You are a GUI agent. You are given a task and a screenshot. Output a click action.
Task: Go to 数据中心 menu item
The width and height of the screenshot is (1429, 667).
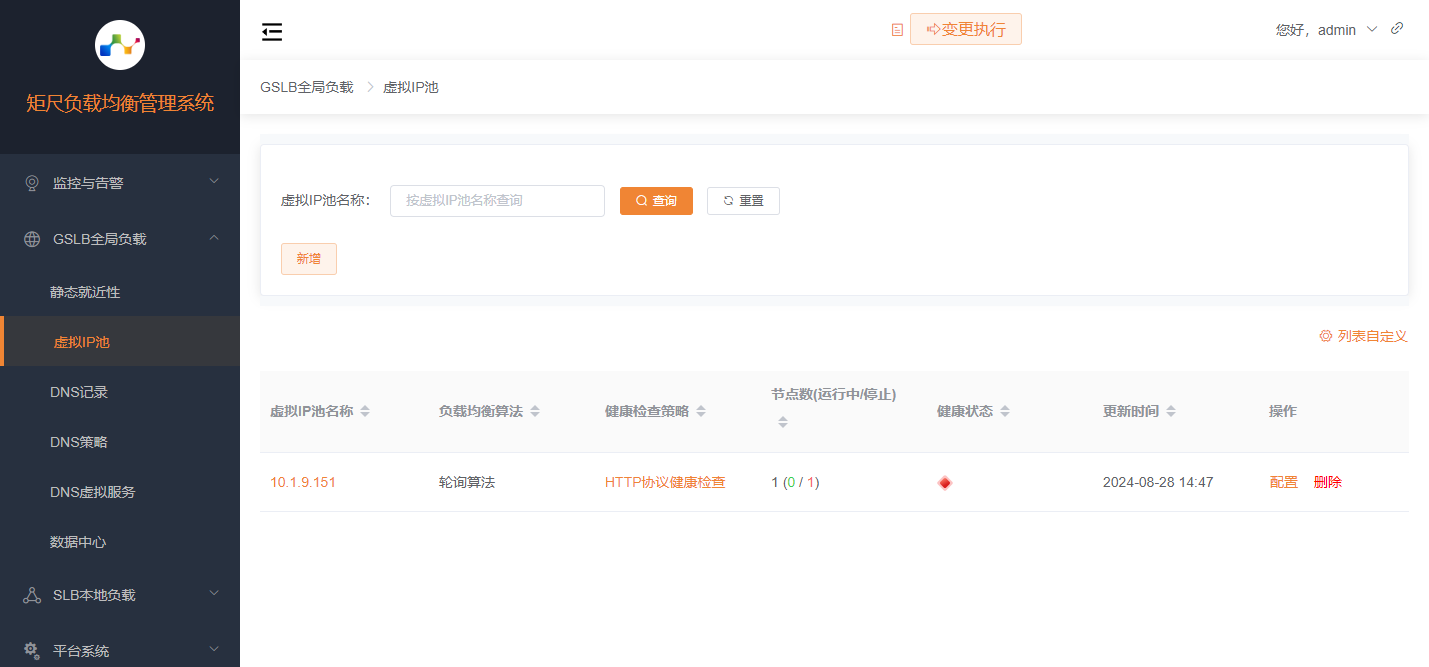click(x=78, y=542)
